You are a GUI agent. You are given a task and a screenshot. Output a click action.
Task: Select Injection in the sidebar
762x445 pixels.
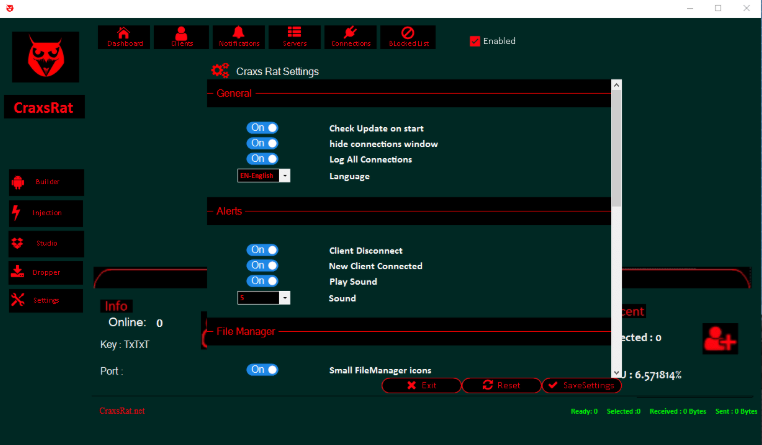[46, 213]
